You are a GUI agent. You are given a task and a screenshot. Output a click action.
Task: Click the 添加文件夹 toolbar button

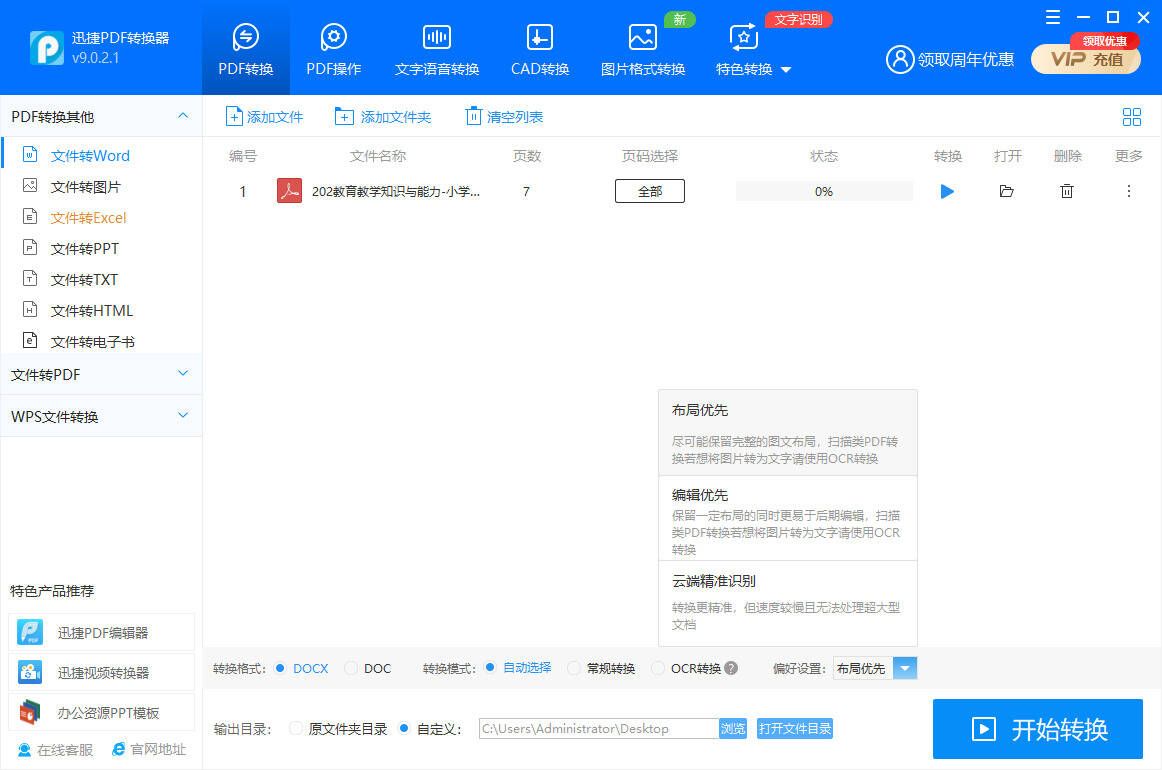click(x=382, y=116)
